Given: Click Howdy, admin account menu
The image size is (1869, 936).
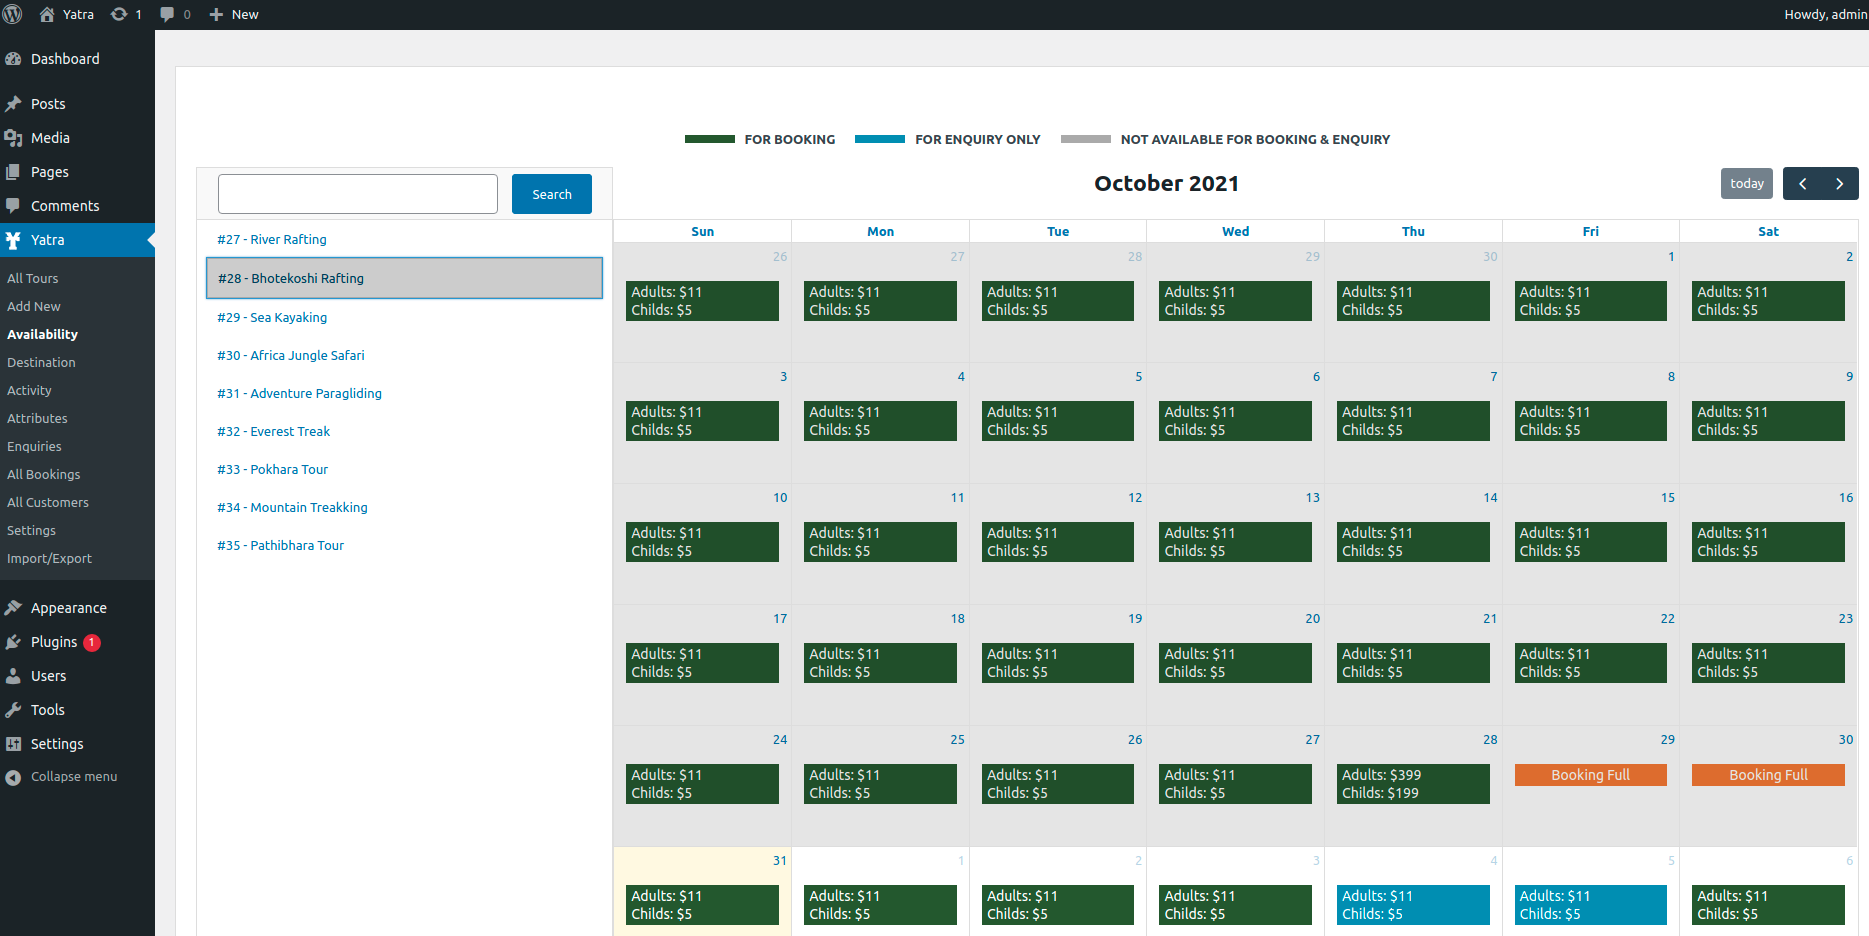Looking at the screenshot, I should coord(1825,14).
